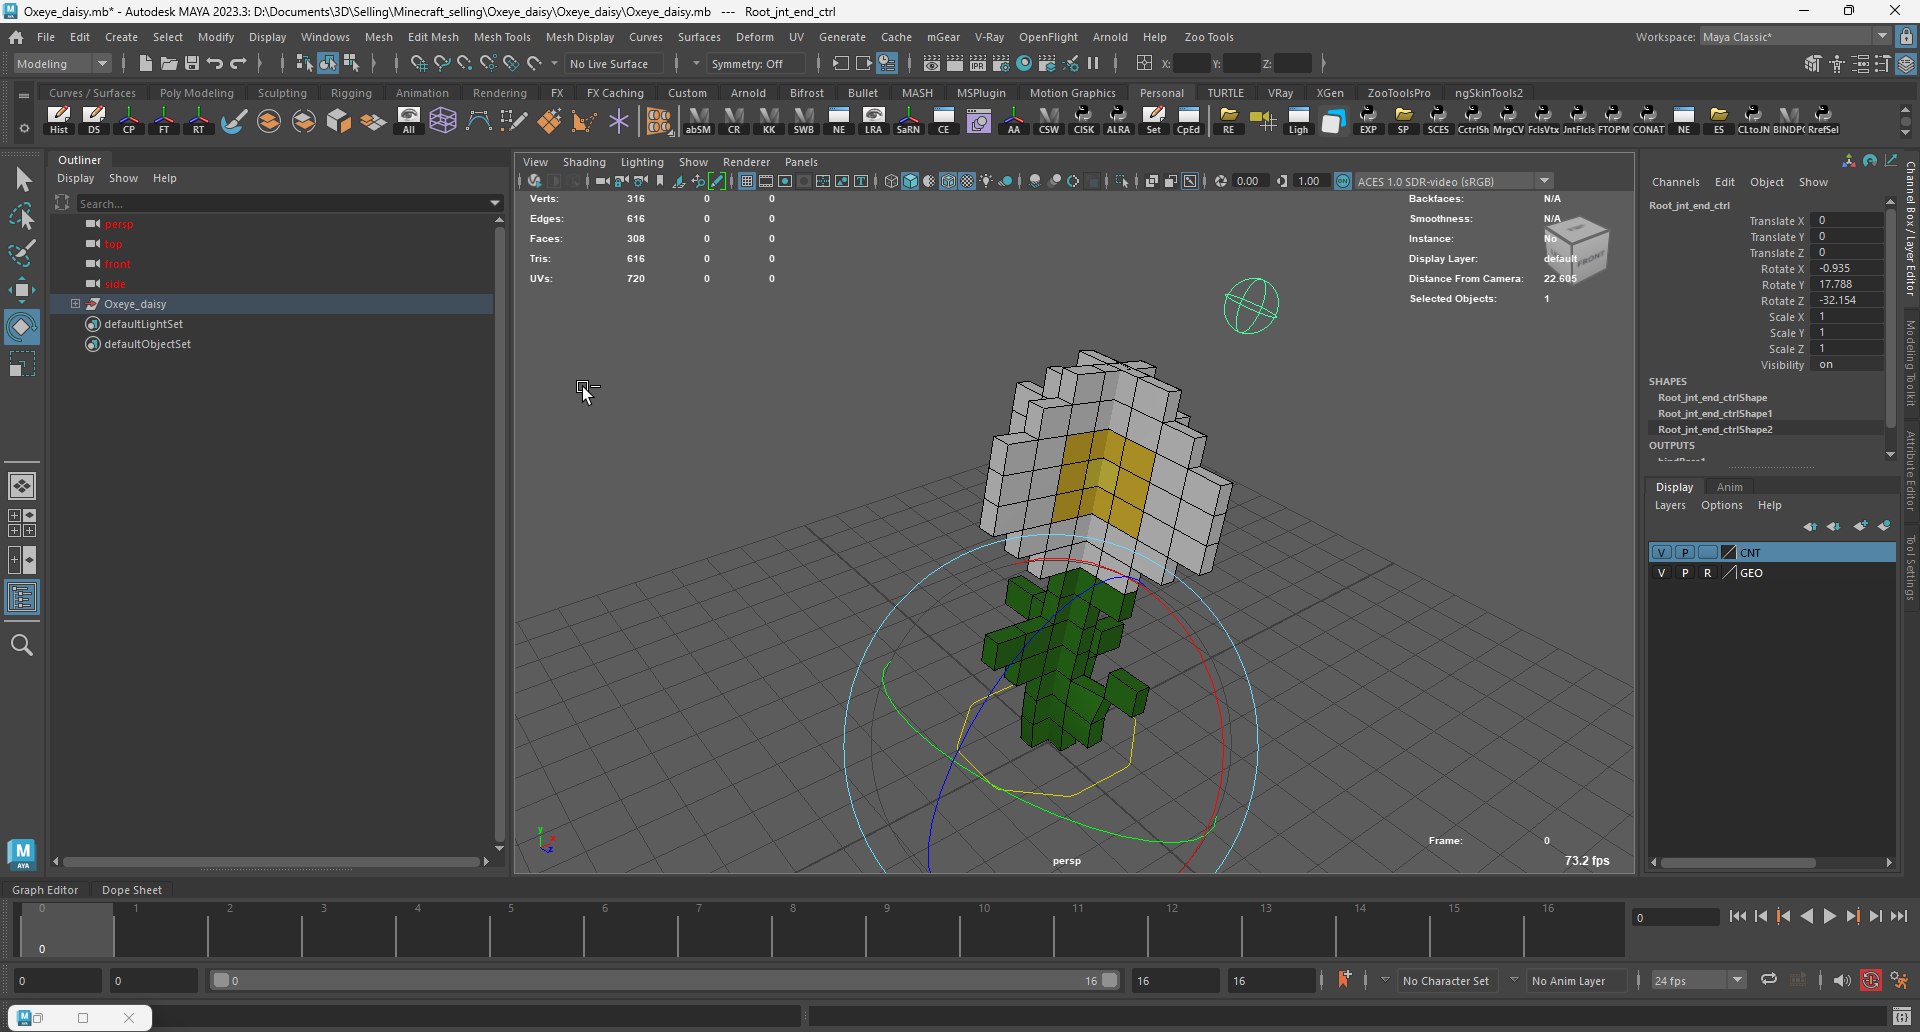The width and height of the screenshot is (1920, 1032).
Task: Save scene with the floppy disk icon
Action: click(x=192, y=63)
